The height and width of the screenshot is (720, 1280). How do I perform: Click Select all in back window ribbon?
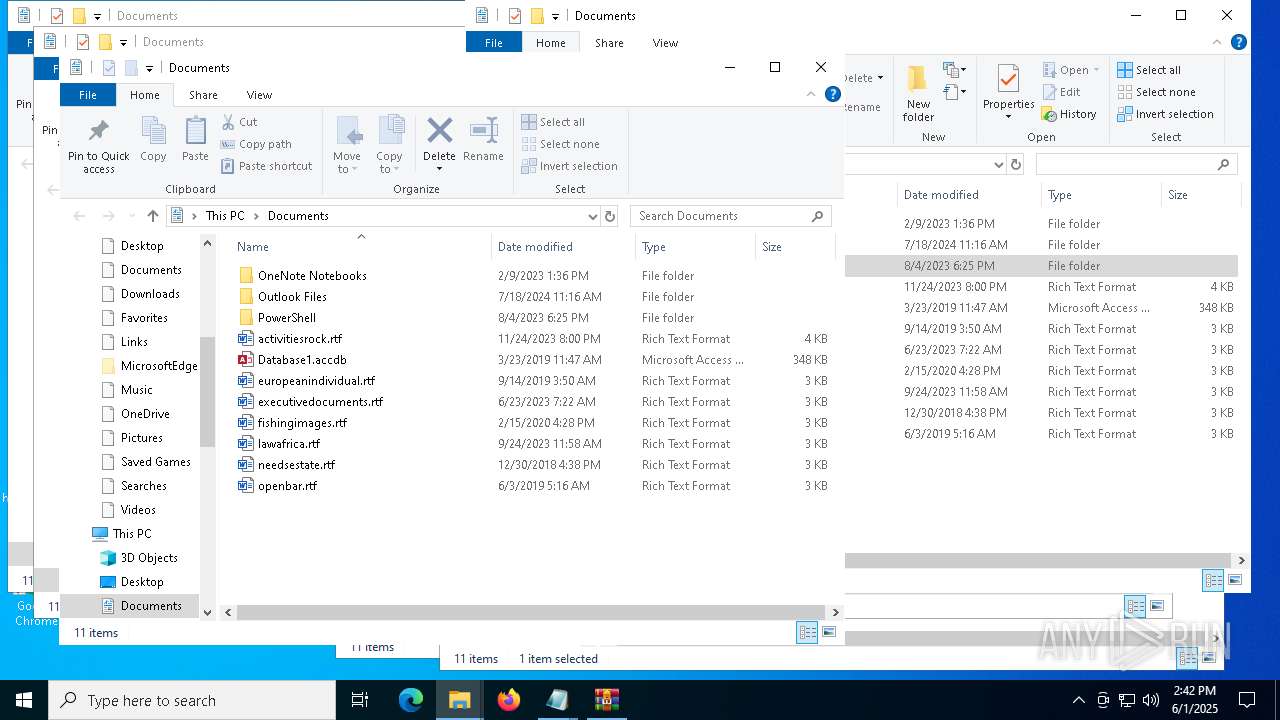click(1149, 70)
